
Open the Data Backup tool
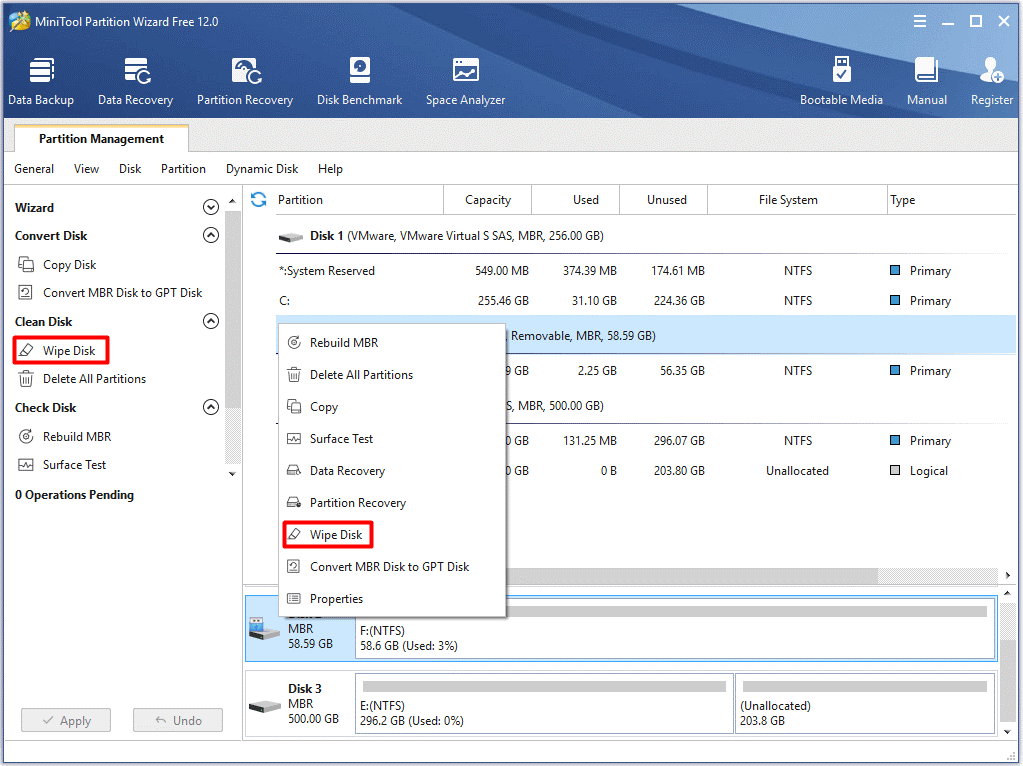point(41,82)
